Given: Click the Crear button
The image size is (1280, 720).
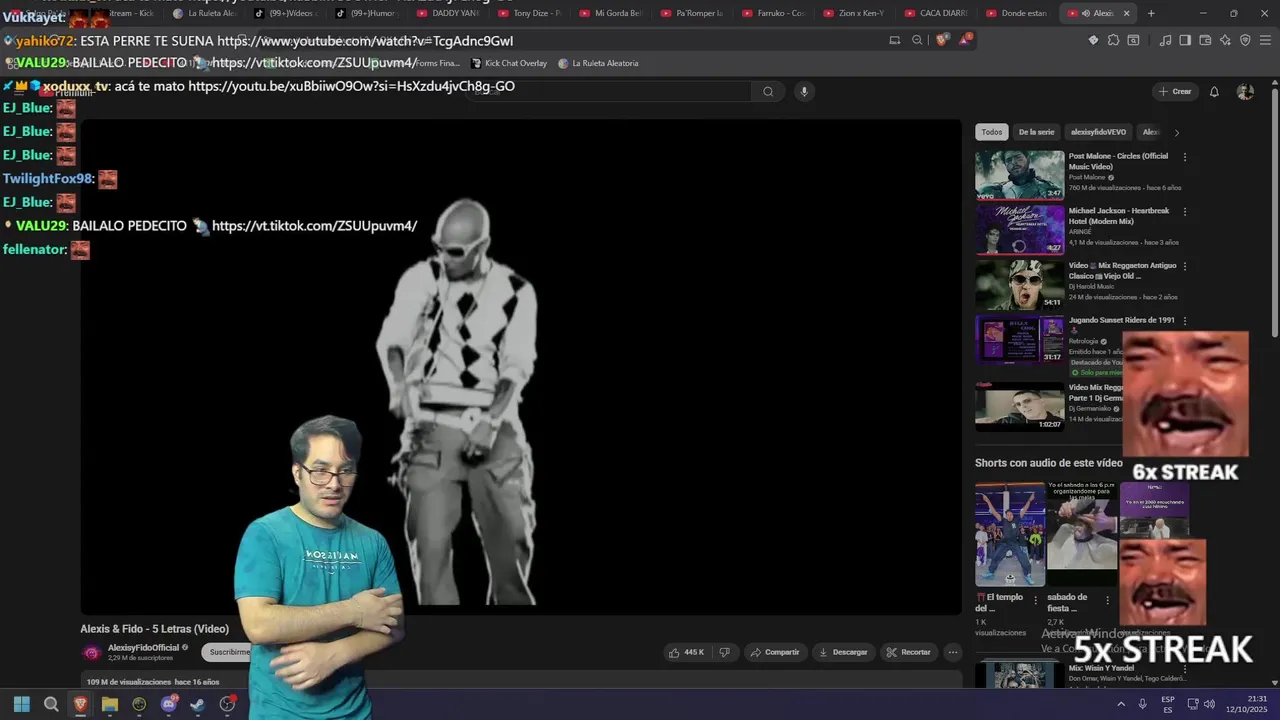Looking at the screenshot, I should point(1175,92).
